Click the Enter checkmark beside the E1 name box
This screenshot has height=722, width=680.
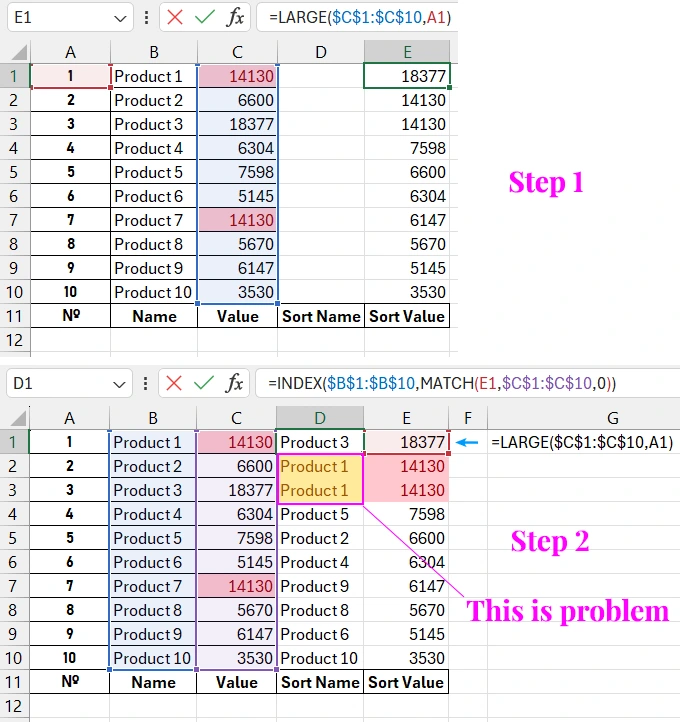point(204,17)
